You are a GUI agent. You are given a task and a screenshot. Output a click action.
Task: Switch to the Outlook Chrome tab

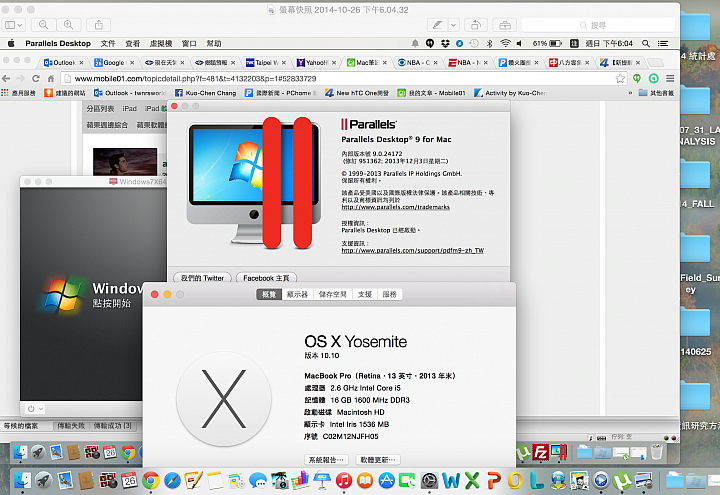pos(63,62)
